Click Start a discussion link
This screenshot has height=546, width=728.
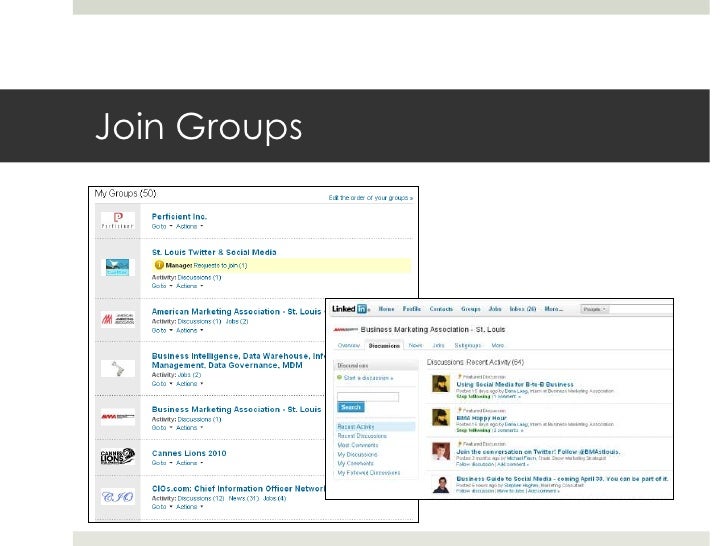368,378
